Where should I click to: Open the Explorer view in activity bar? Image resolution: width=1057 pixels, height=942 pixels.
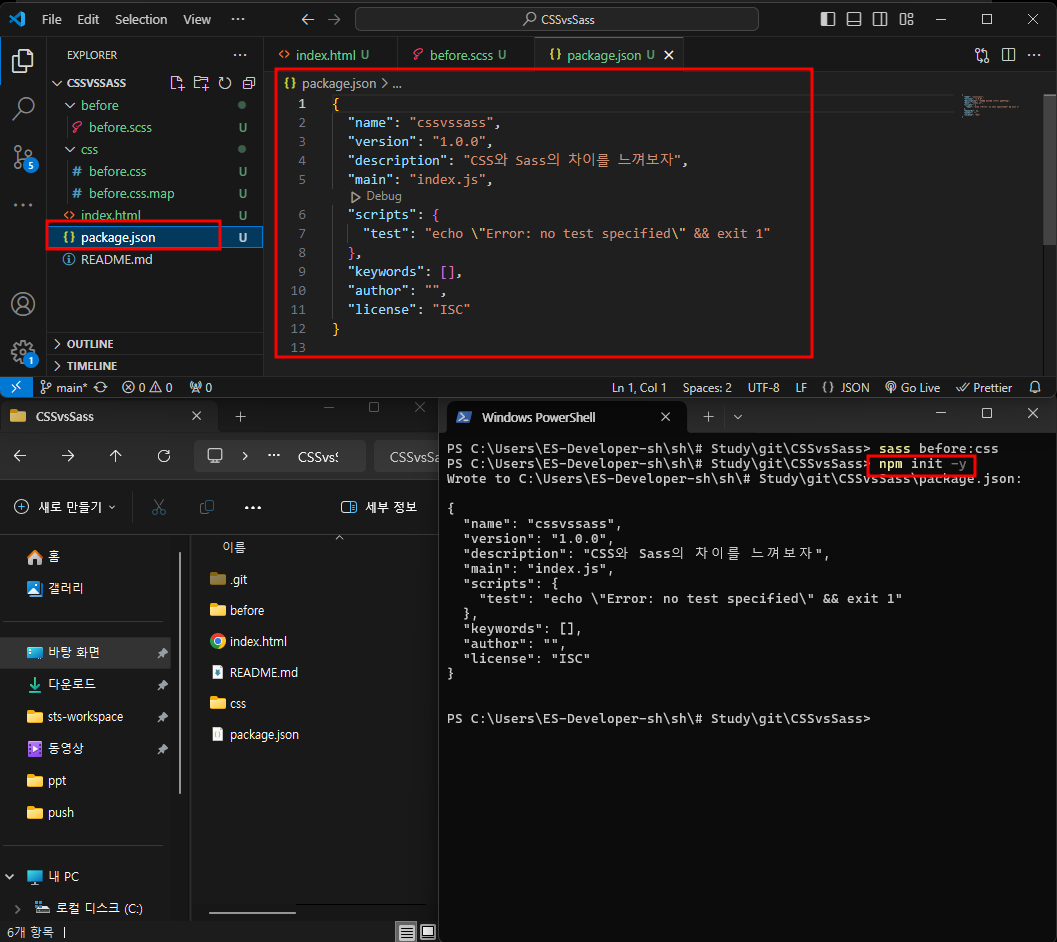22,61
